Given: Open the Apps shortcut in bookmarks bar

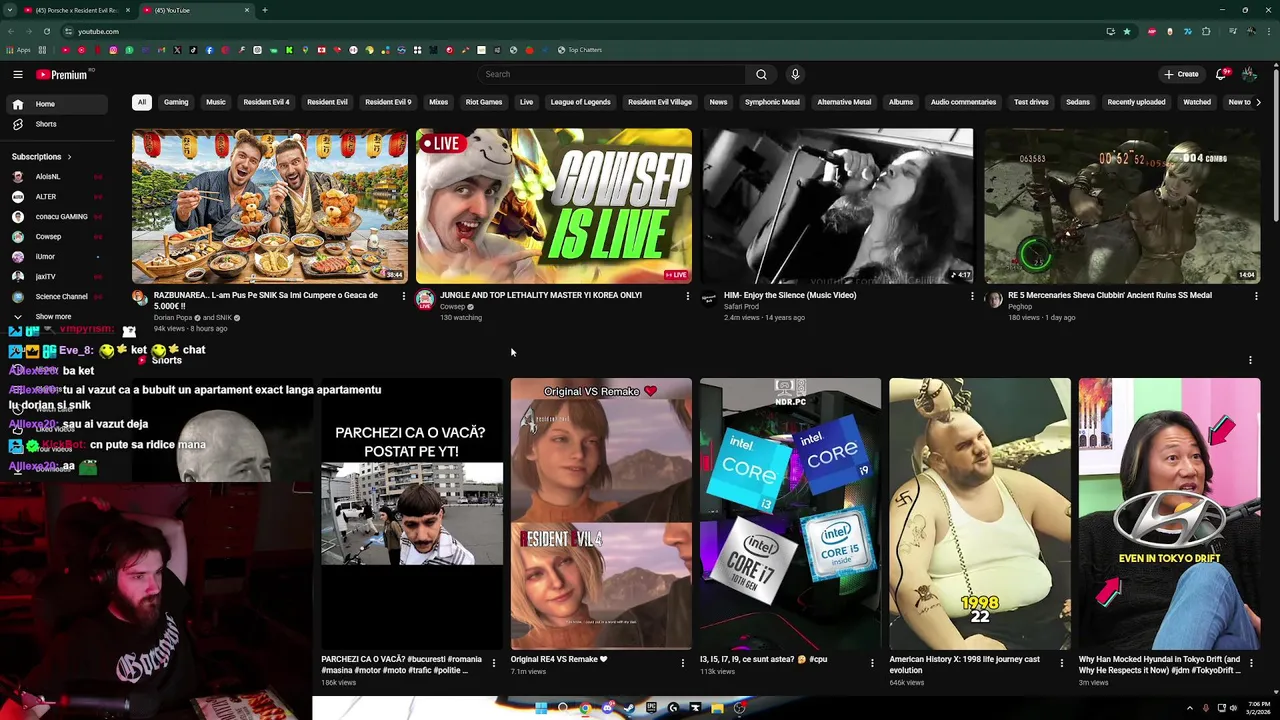Looking at the screenshot, I should coord(18,50).
